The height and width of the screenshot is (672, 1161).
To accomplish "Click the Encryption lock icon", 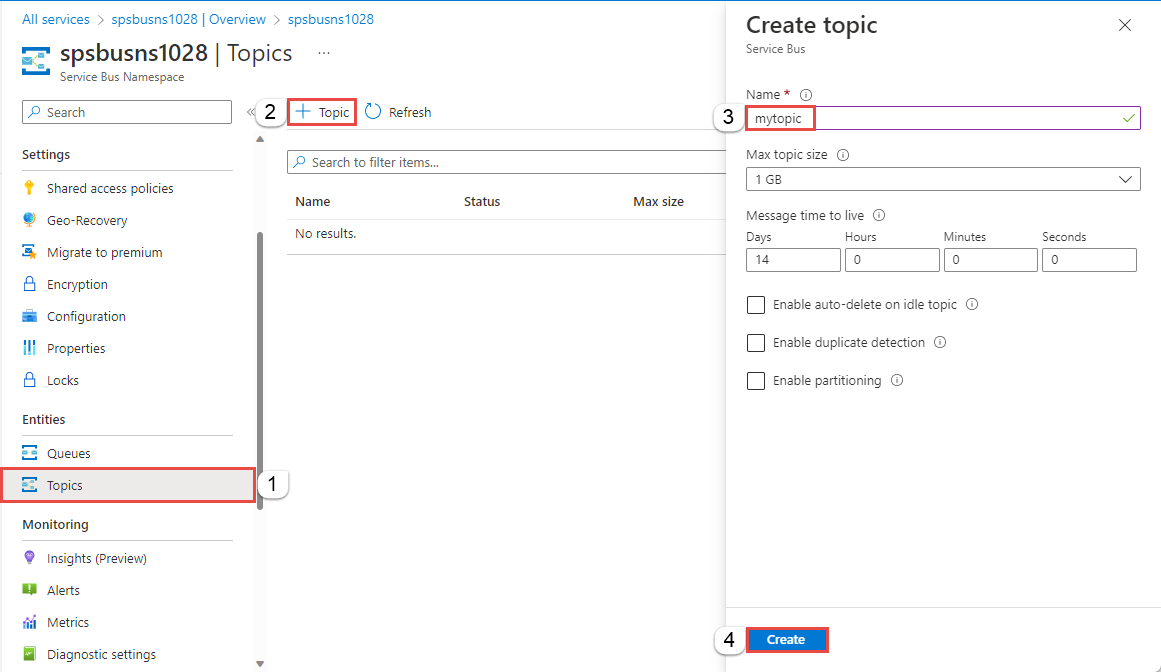I will [x=29, y=285].
